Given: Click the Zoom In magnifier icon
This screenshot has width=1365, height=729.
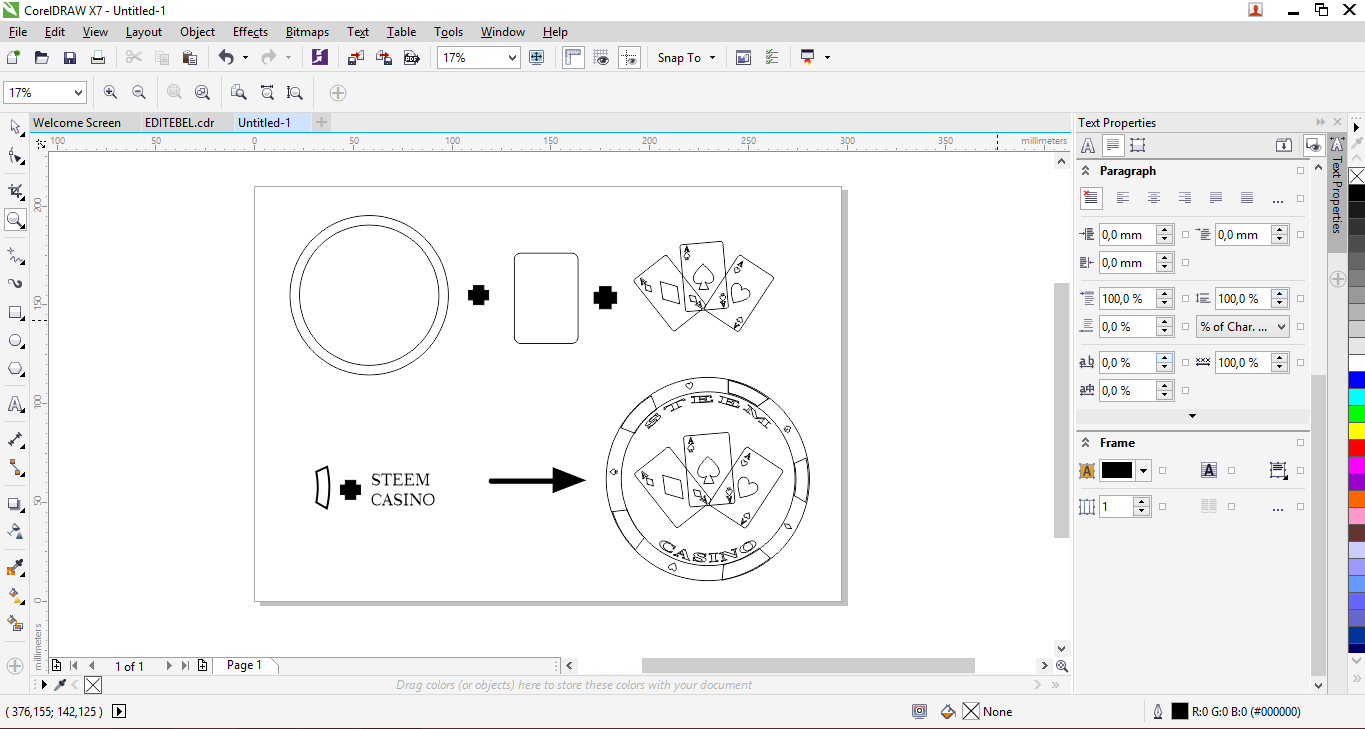Looking at the screenshot, I should click(x=110, y=92).
